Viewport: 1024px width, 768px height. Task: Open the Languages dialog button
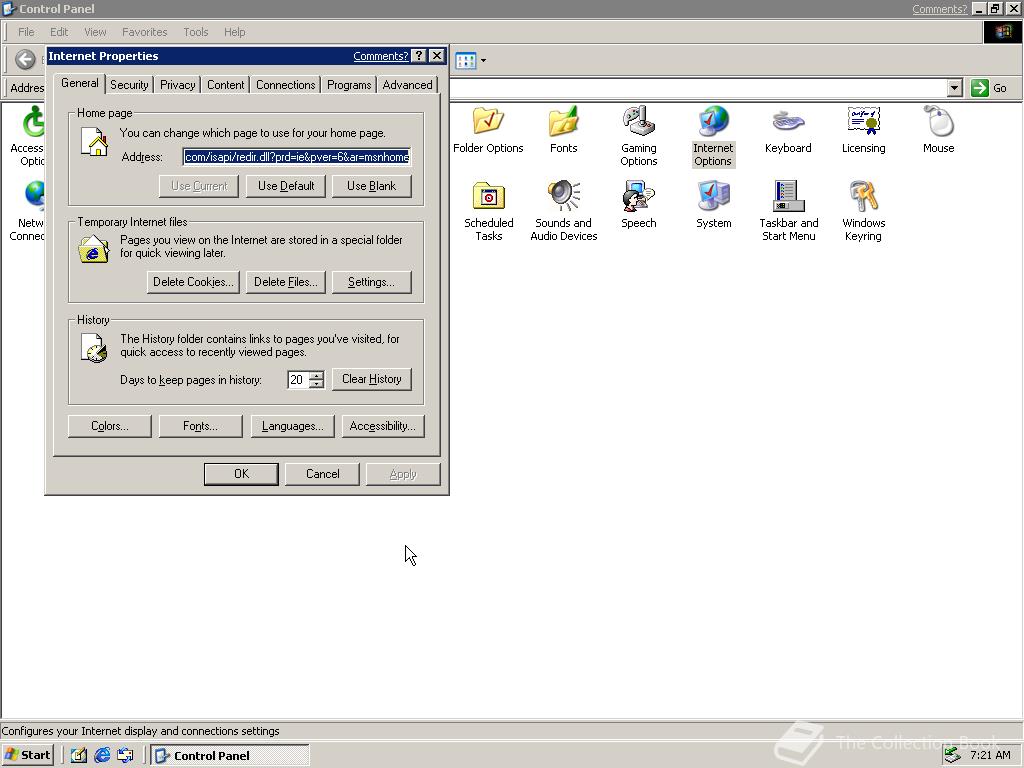click(x=293, y=426)
